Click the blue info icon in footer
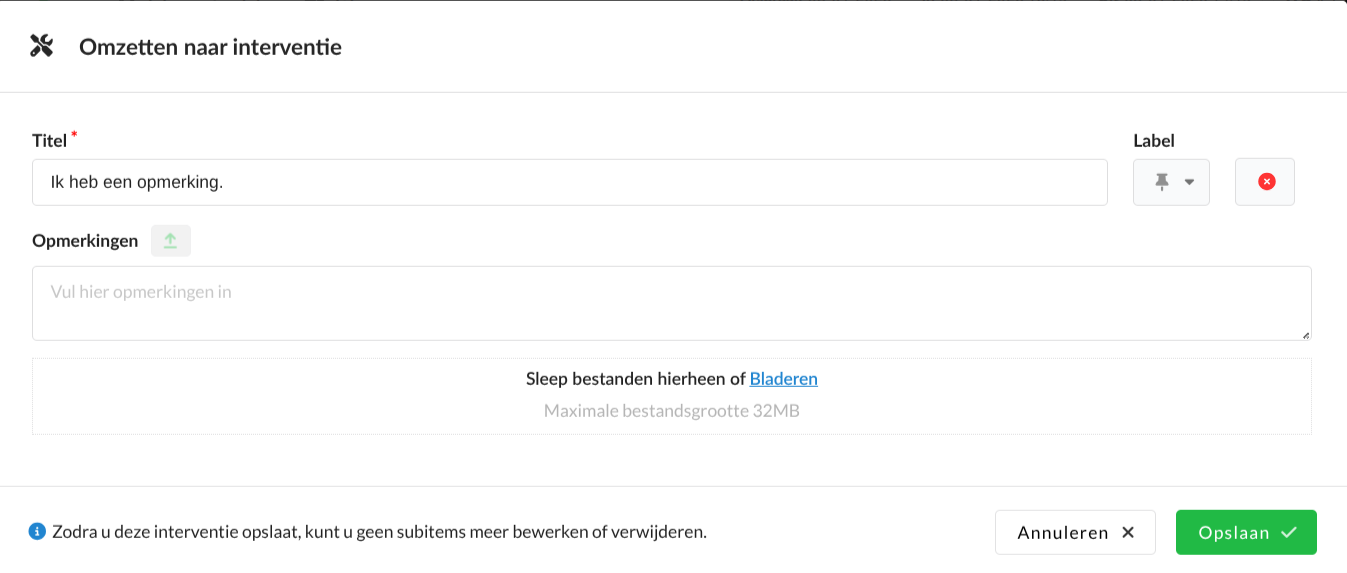 pyautogui.click(x=37, y=531)
